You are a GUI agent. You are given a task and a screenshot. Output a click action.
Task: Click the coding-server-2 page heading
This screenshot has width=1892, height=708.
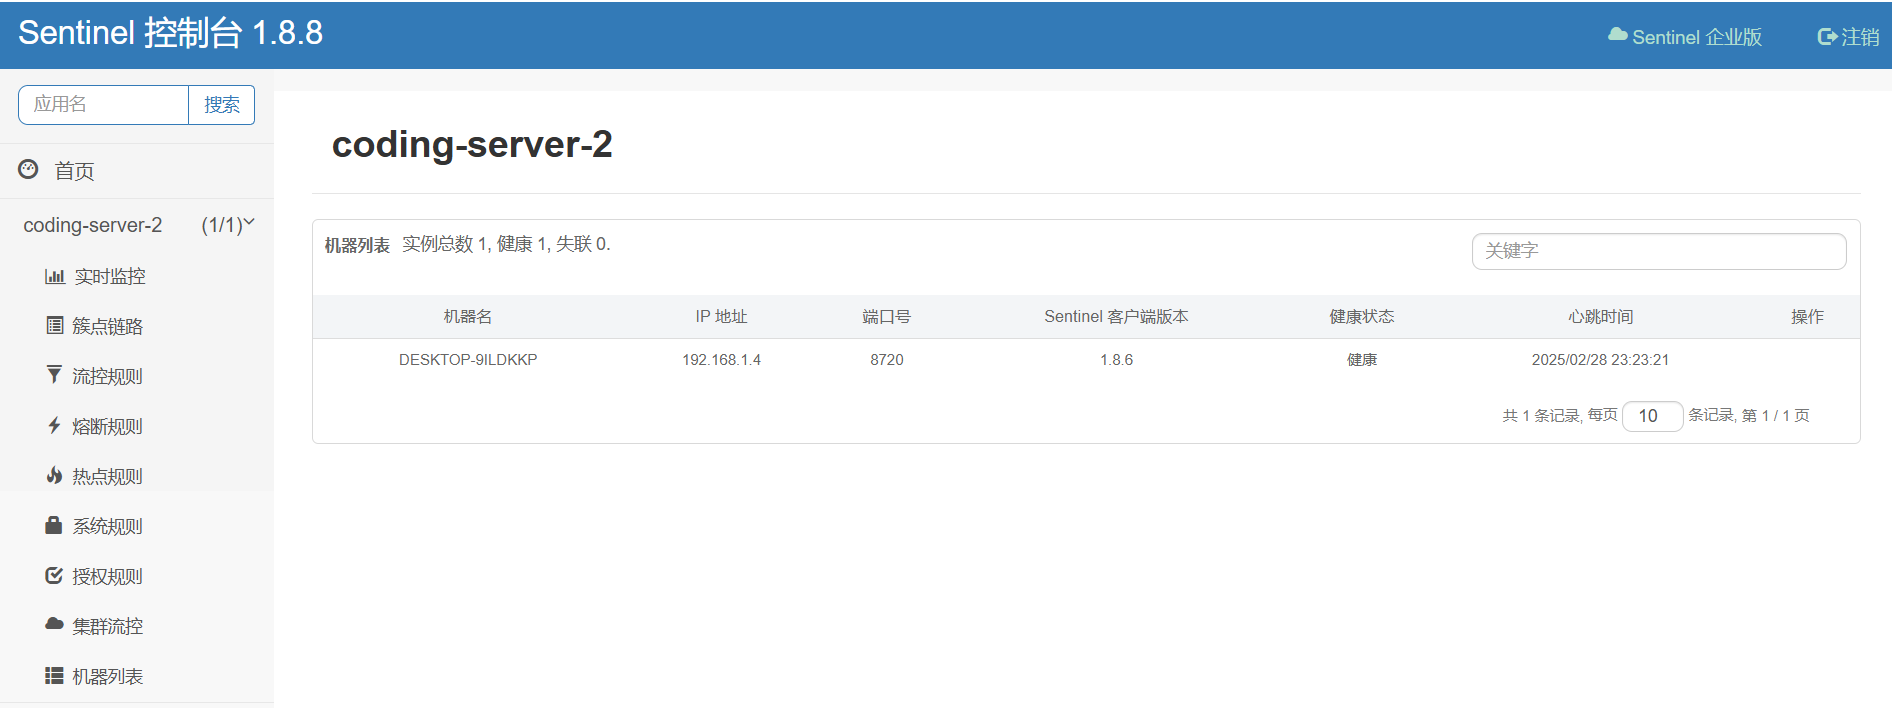(x=472, y=145)
